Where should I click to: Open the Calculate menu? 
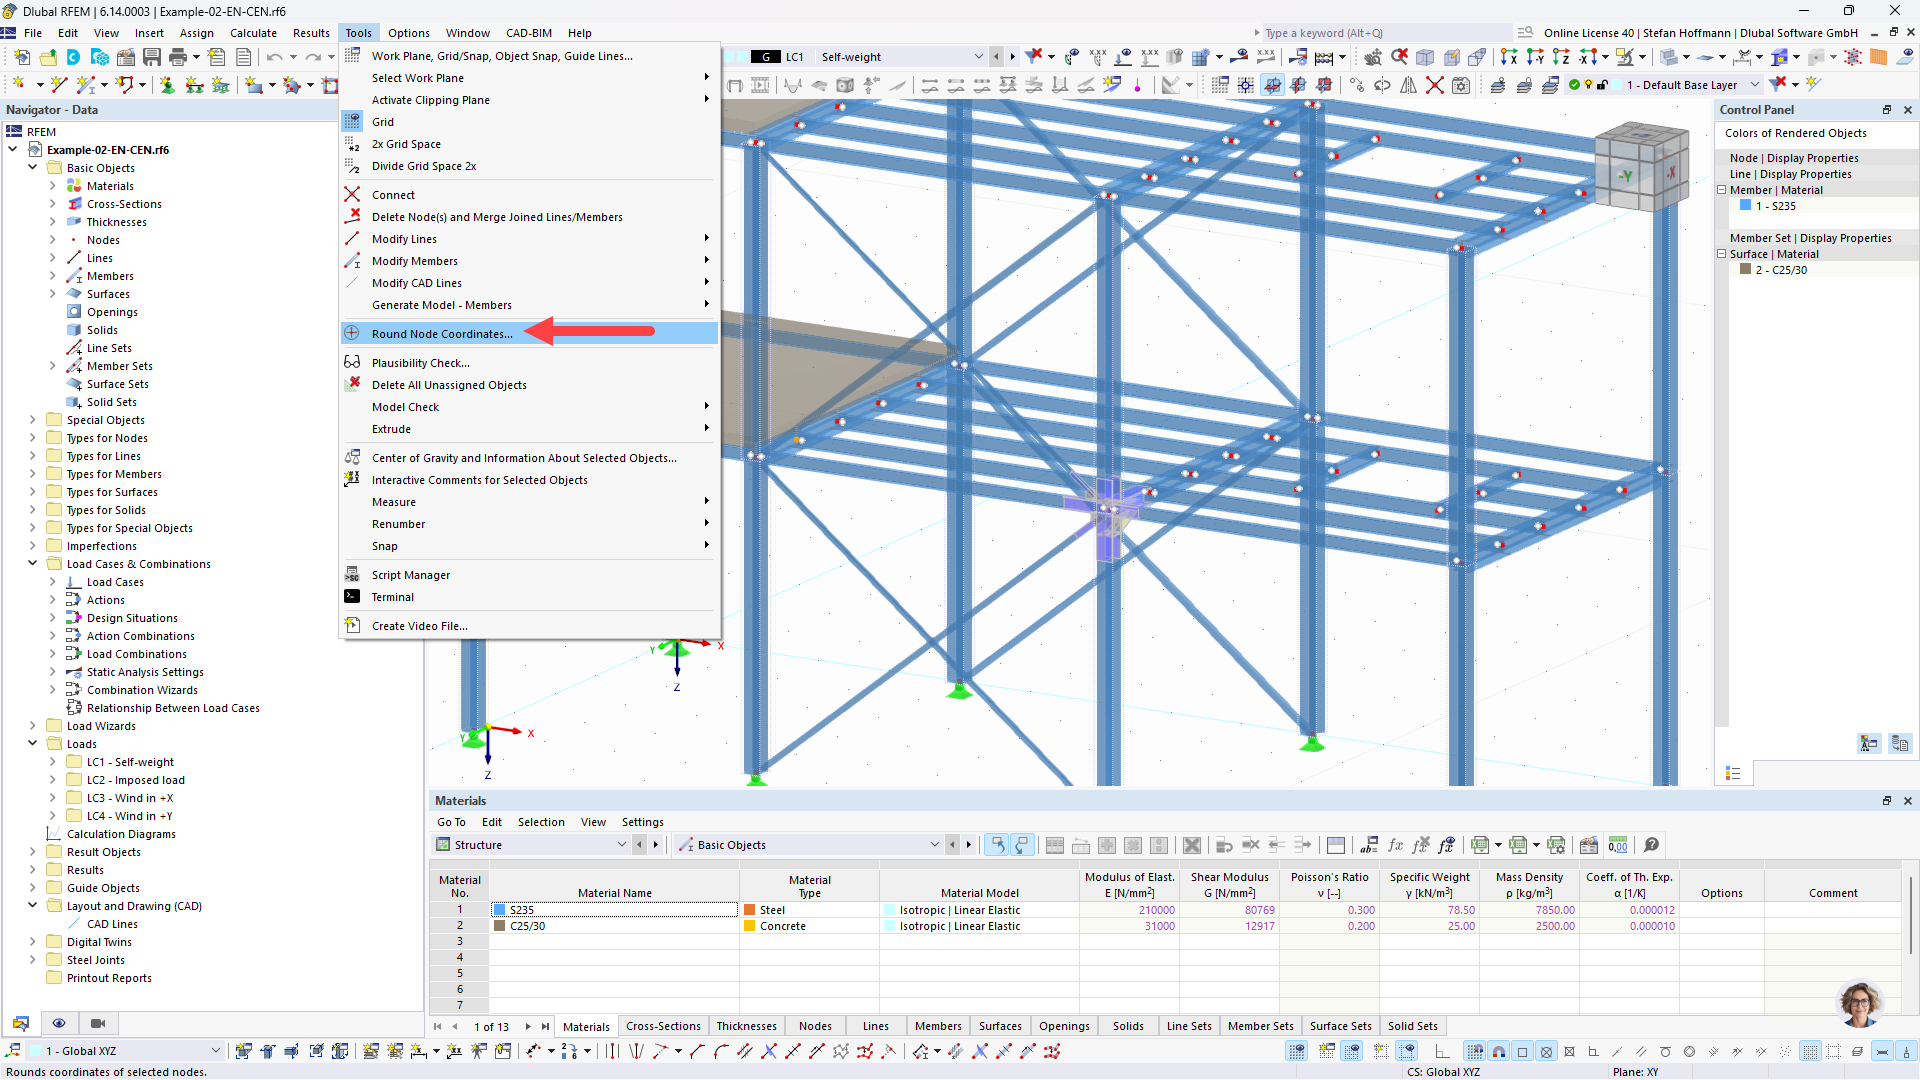(x=253, y=33)
